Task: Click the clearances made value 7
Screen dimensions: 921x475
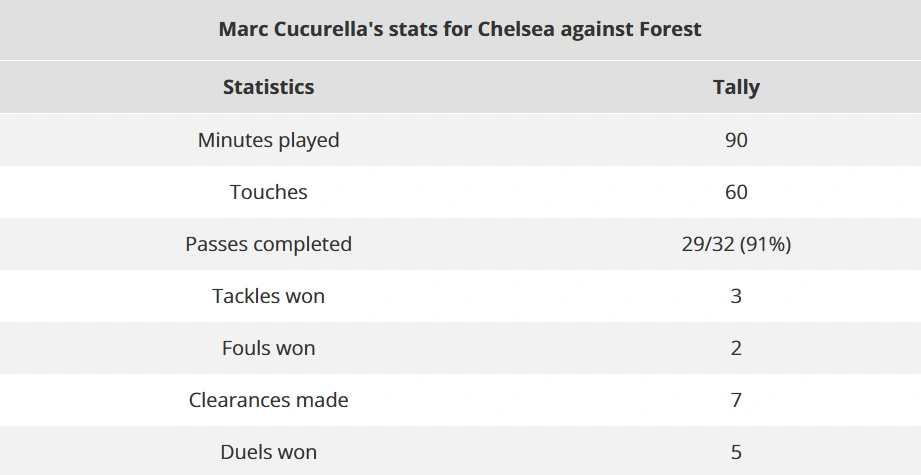Action: click(x=736, y=400)
